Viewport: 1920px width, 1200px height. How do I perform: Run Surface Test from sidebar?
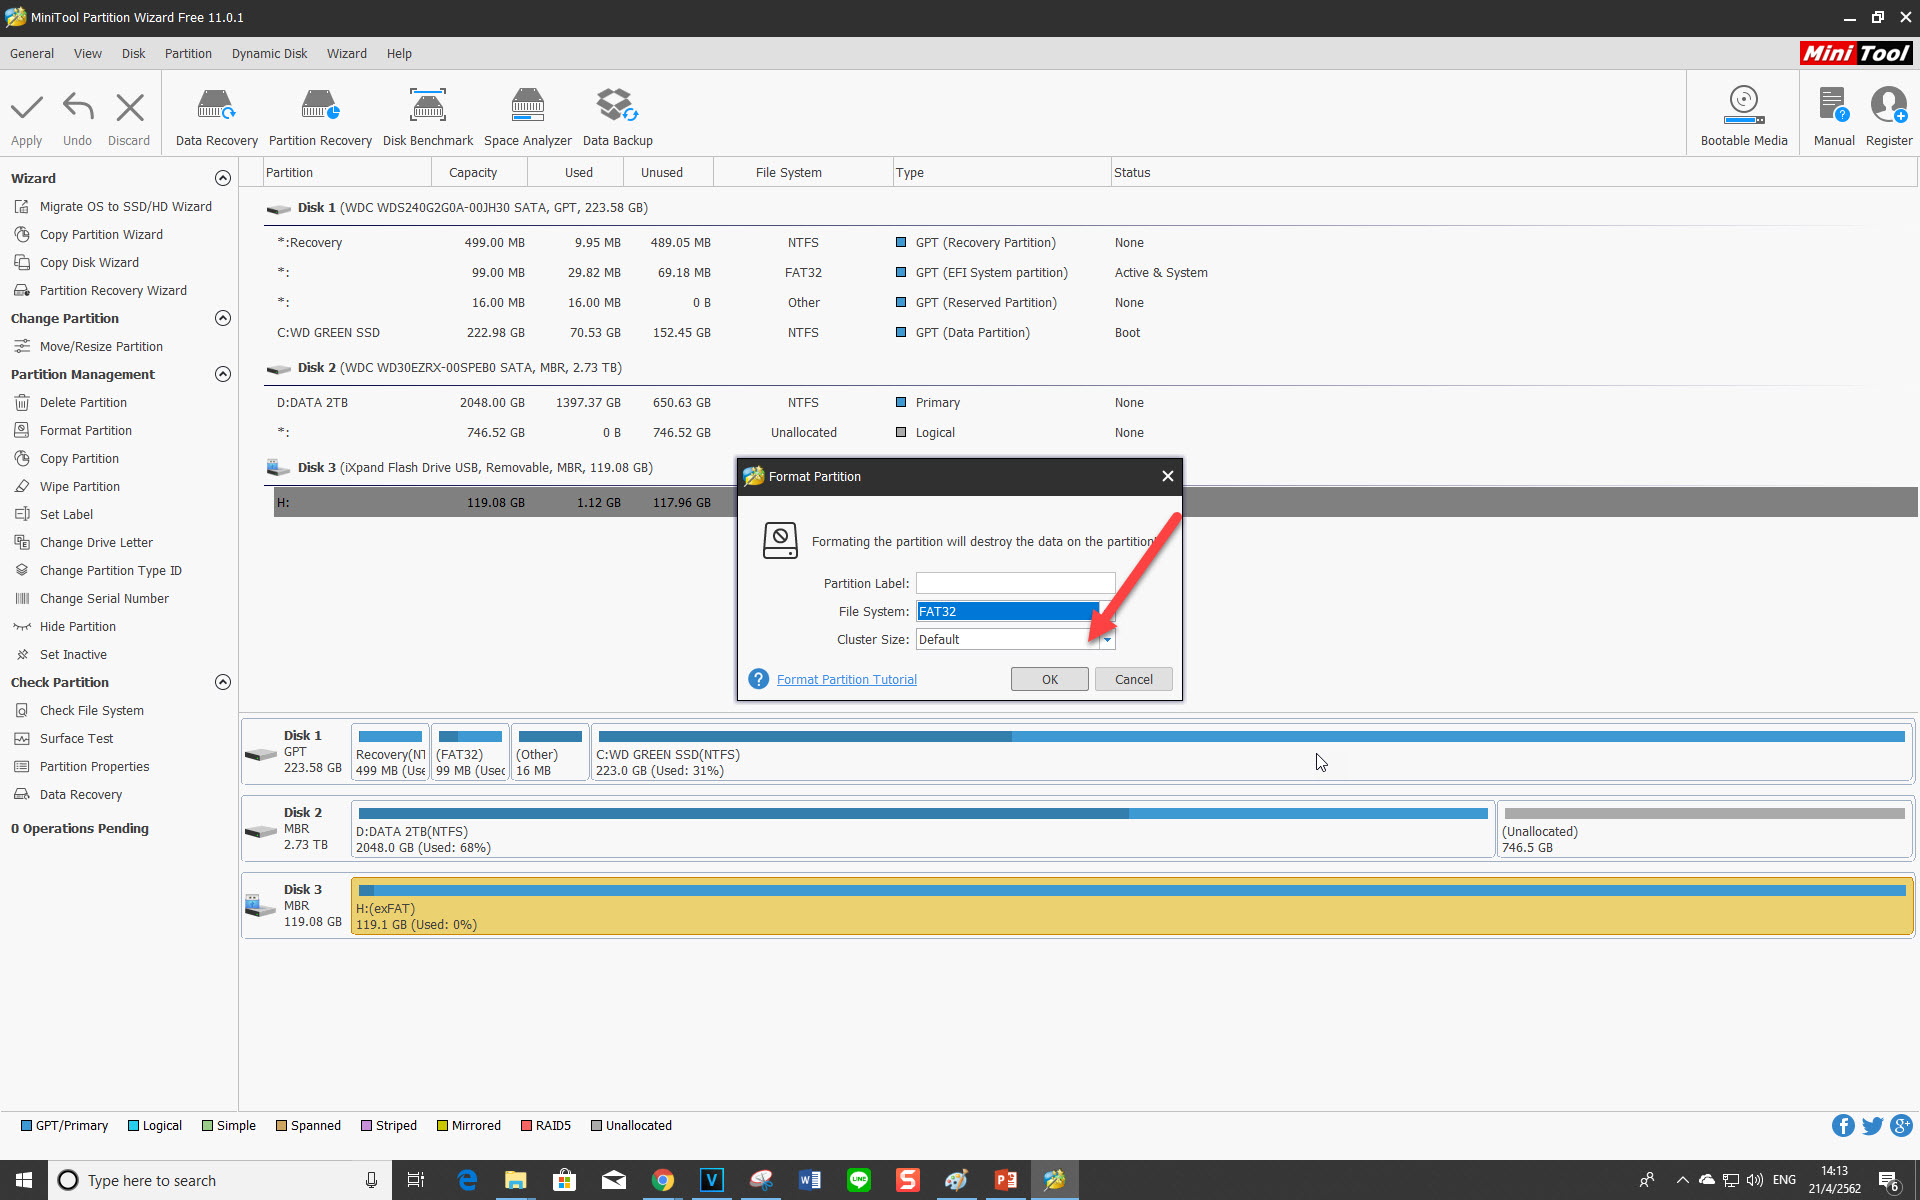(76, 738)
